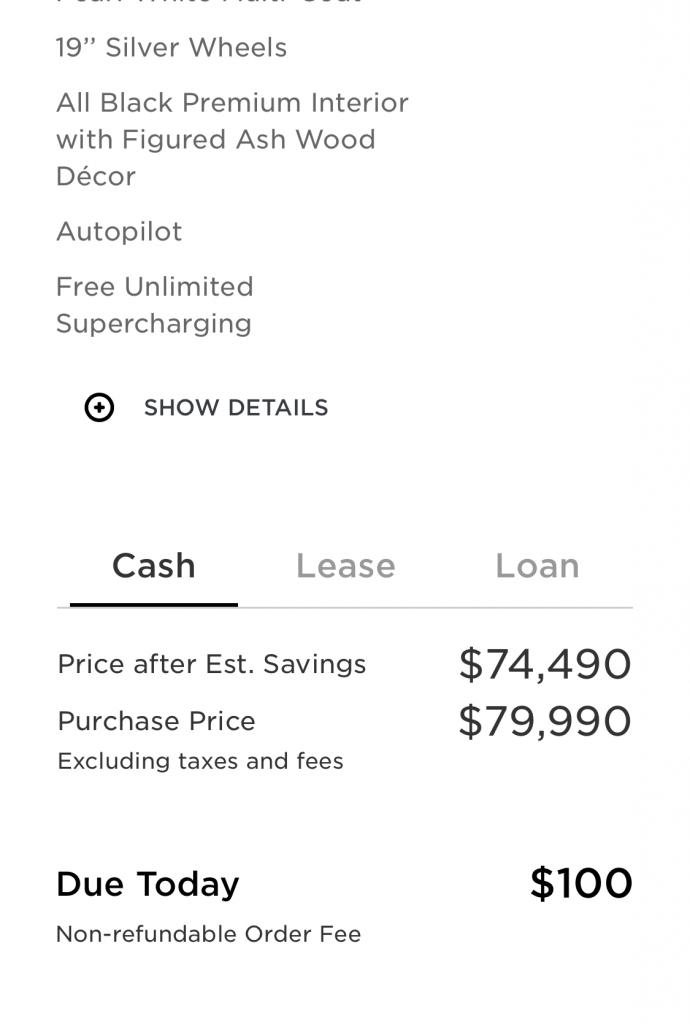
Task: Tap the $100 due today amount
Action: click(581, 884)
